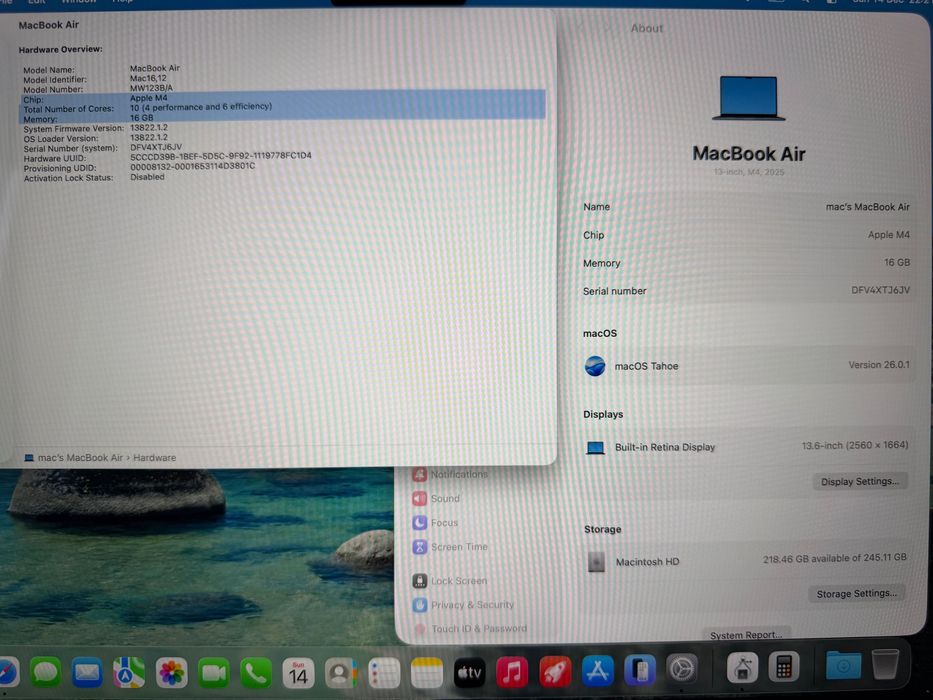Viewport: 933px width, 700px height.
Task: Click the Provisioning UDID value
Action: [x=192, y=166]
